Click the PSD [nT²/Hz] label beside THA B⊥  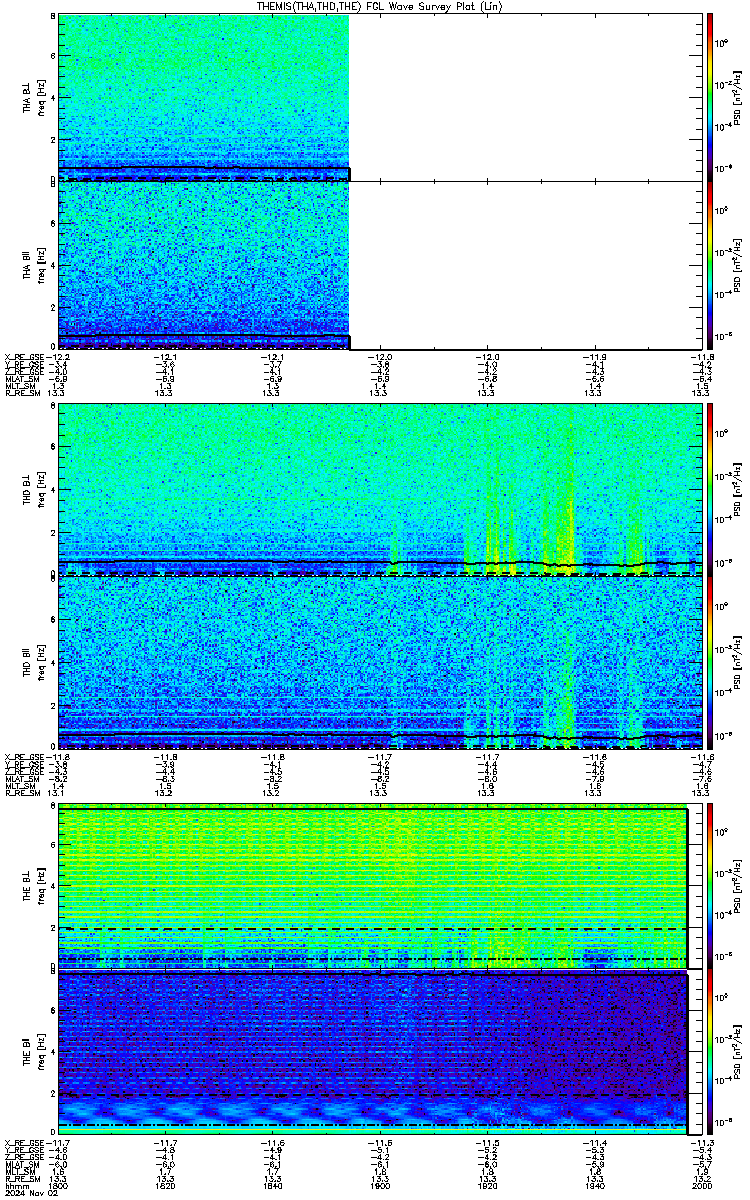tap(738, 97)
